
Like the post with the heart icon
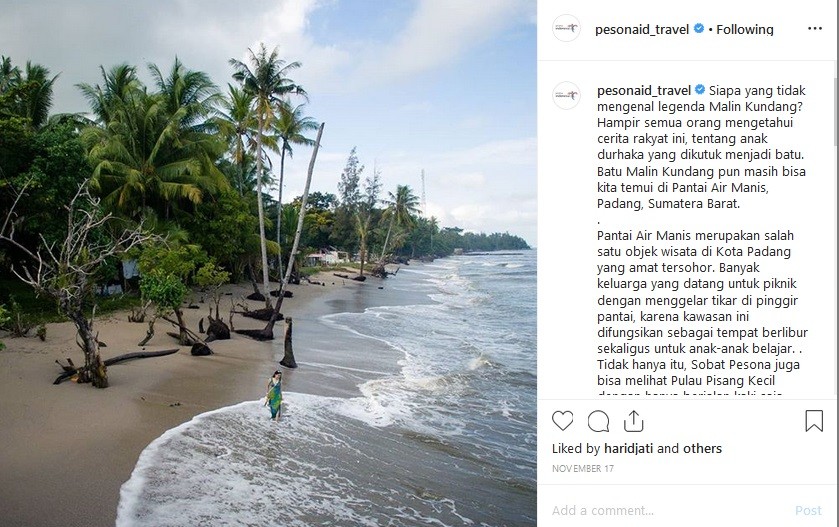pyautogui.click(x=563, y=421)
